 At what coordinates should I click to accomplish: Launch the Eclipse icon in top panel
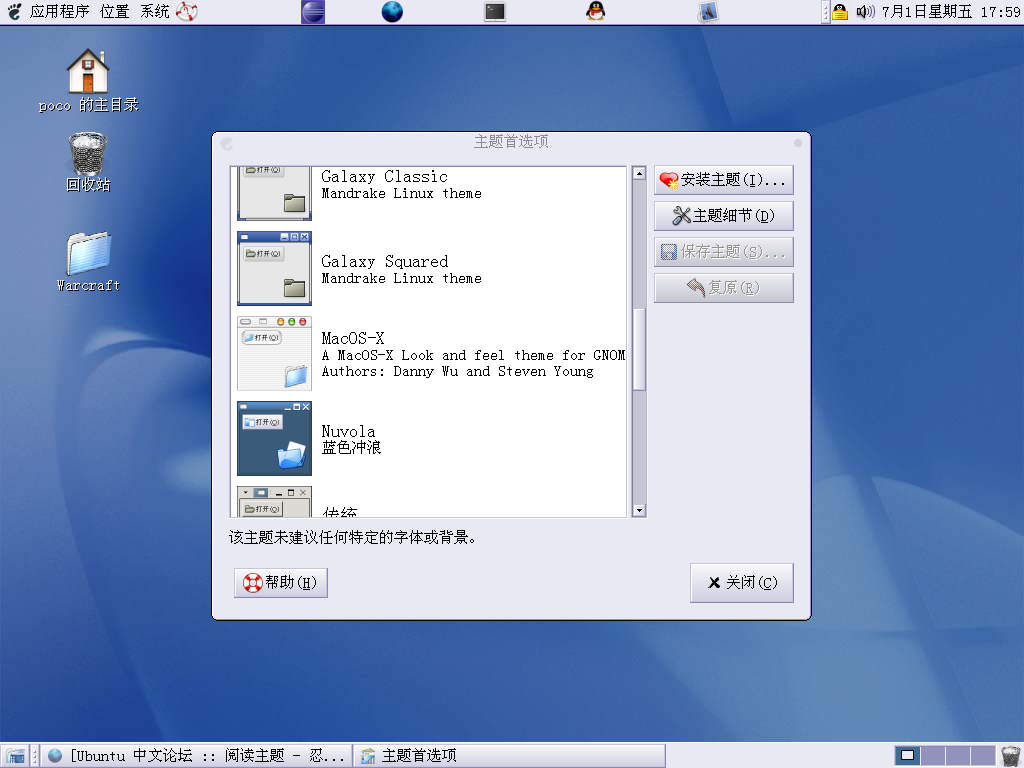313,11
